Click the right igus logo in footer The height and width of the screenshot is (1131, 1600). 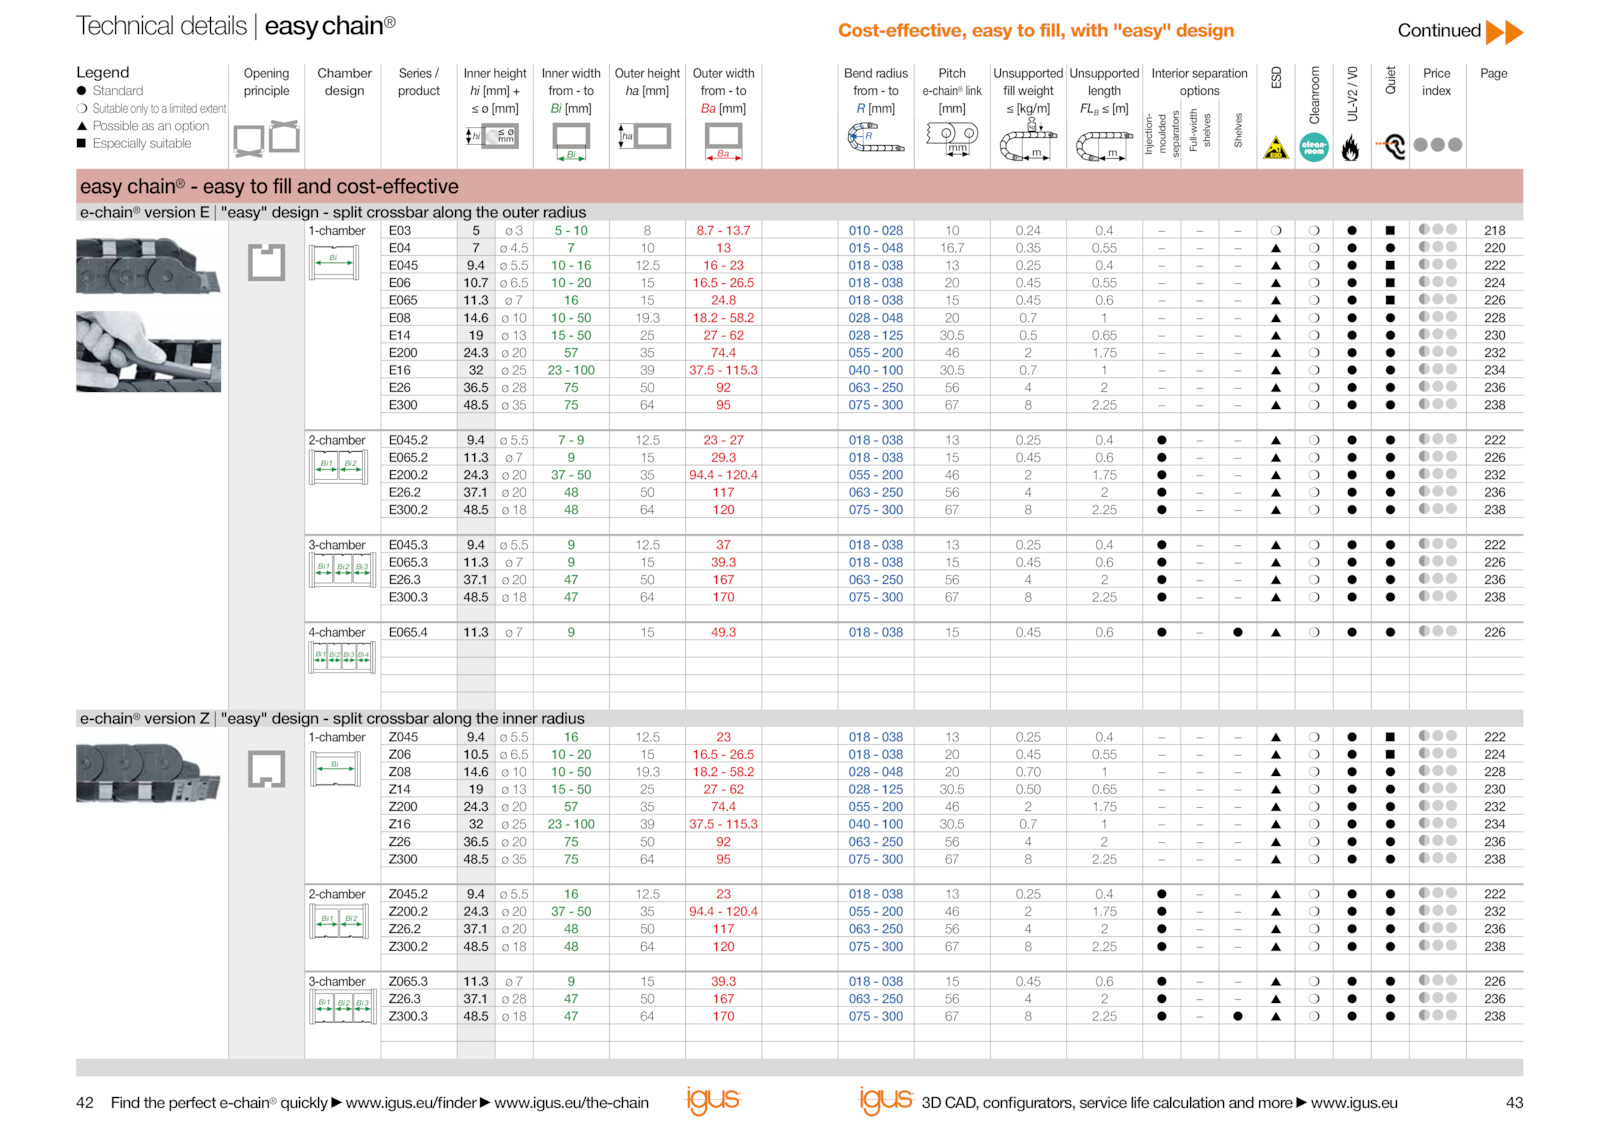[886, 1100]
